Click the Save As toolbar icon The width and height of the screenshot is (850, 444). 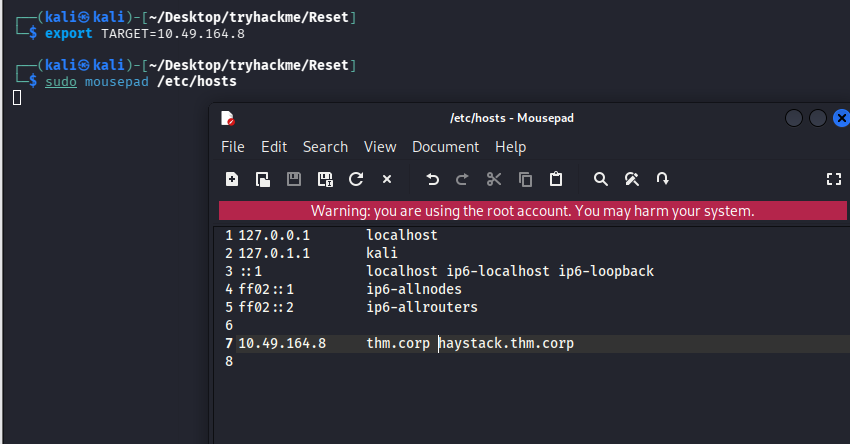(x=325, y=179)
